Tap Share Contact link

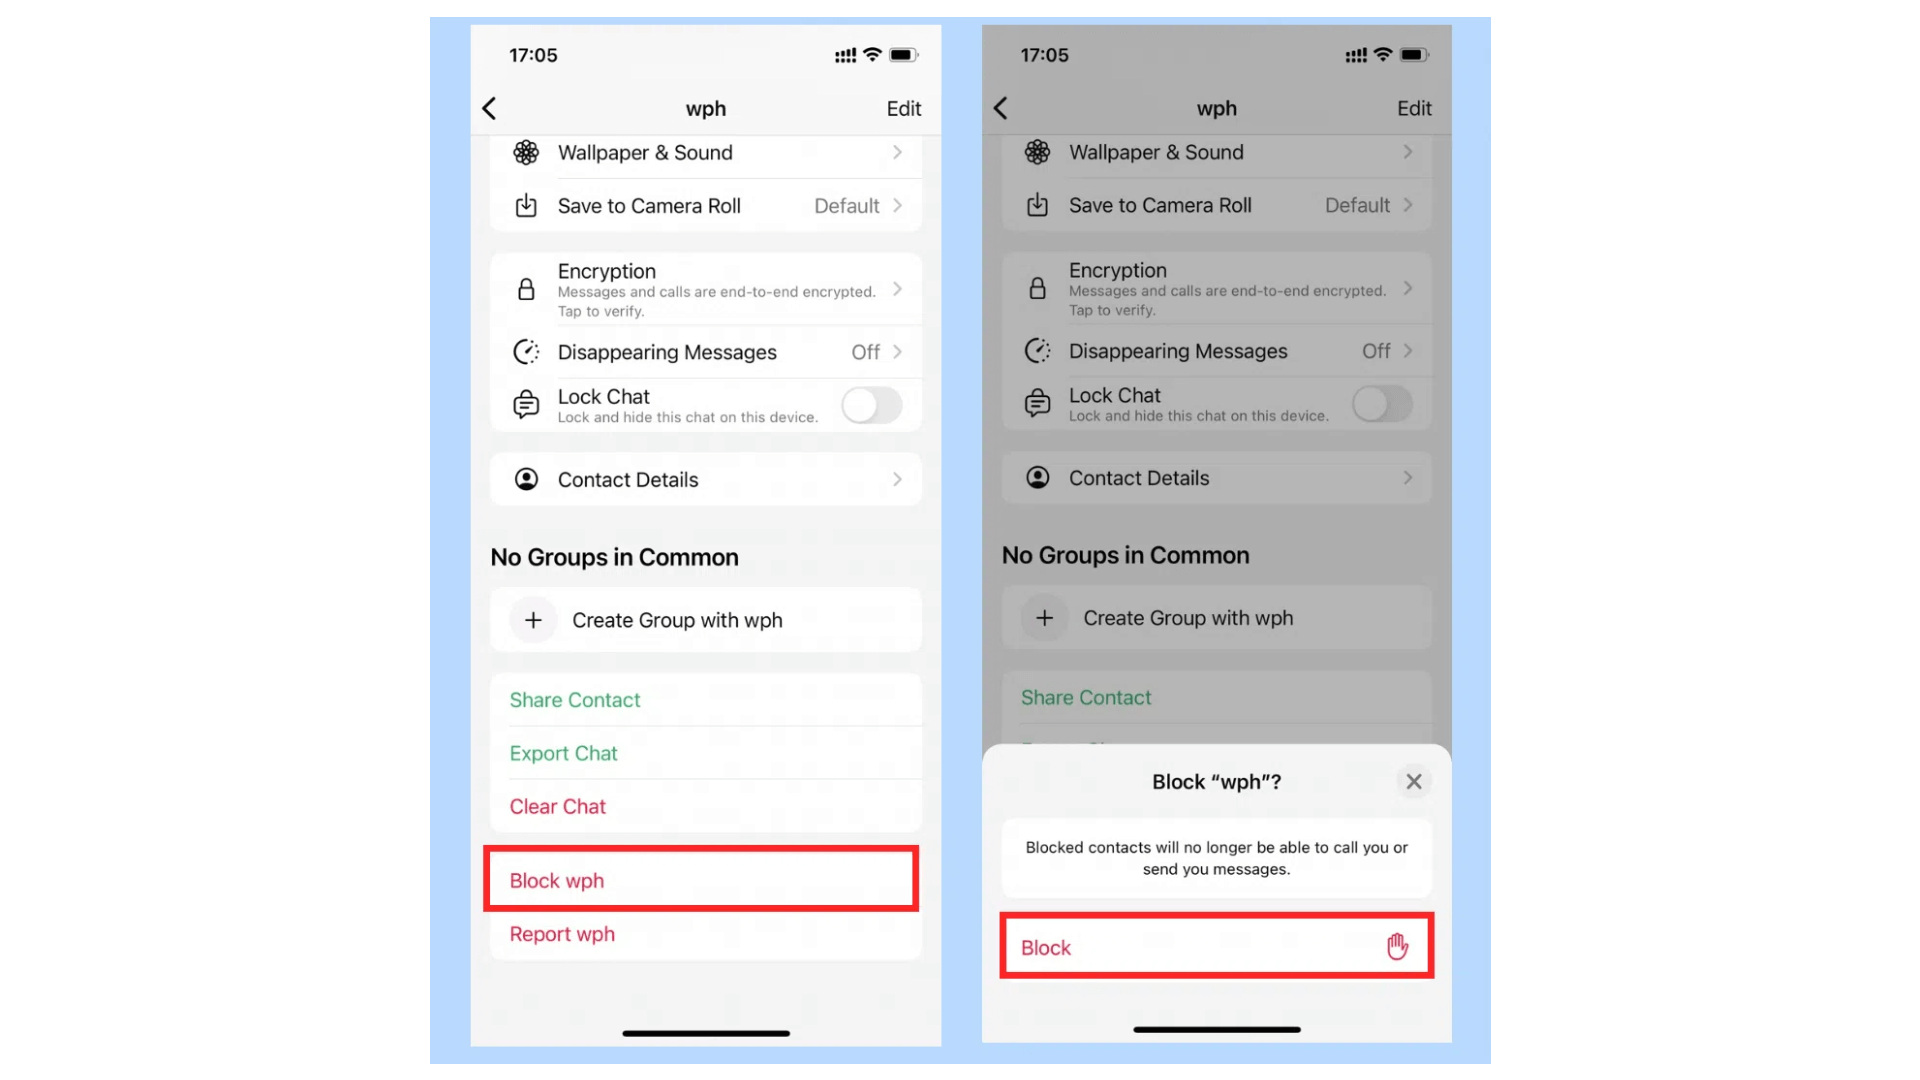(x=575, y=699)
